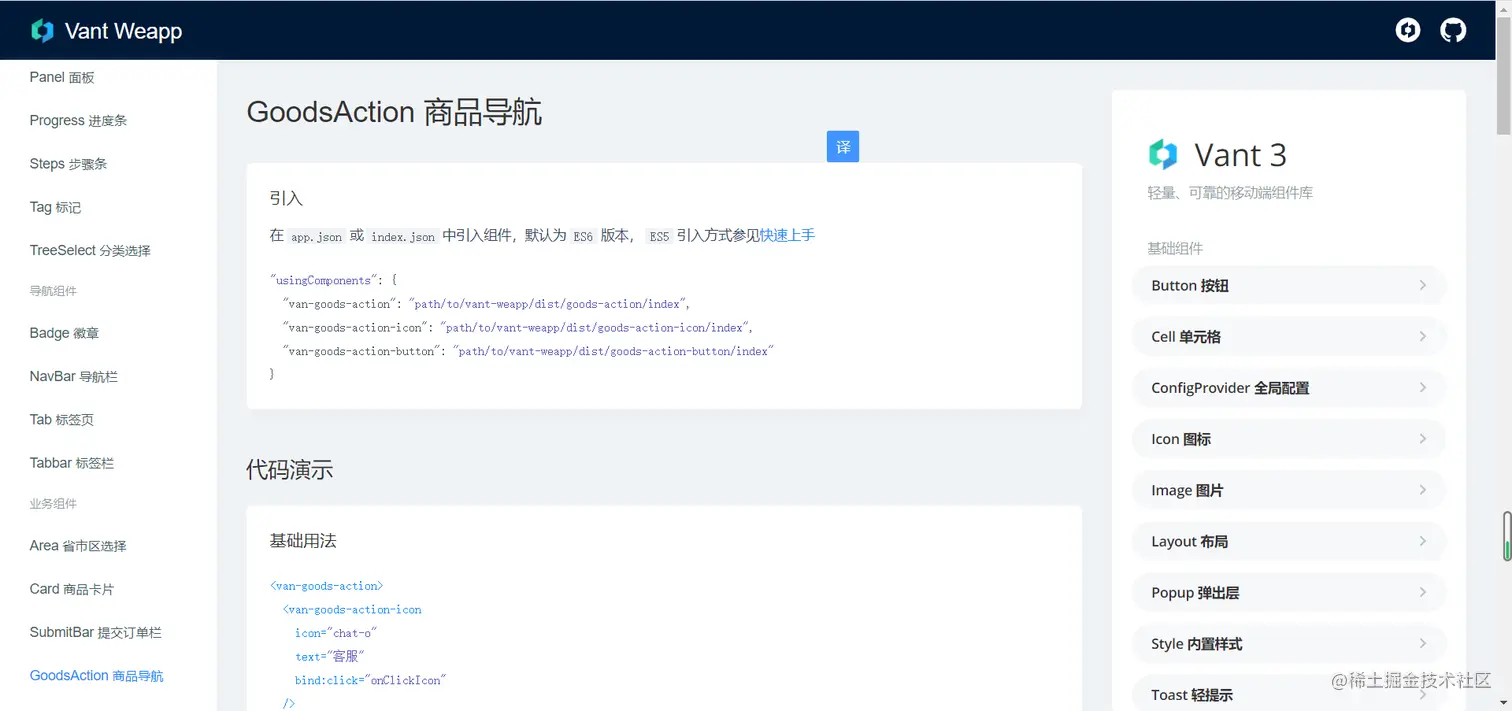Viewport: 1512px width, 711px height.
Task: Click the 代码演示 section heading
Action: coord(289,470)
